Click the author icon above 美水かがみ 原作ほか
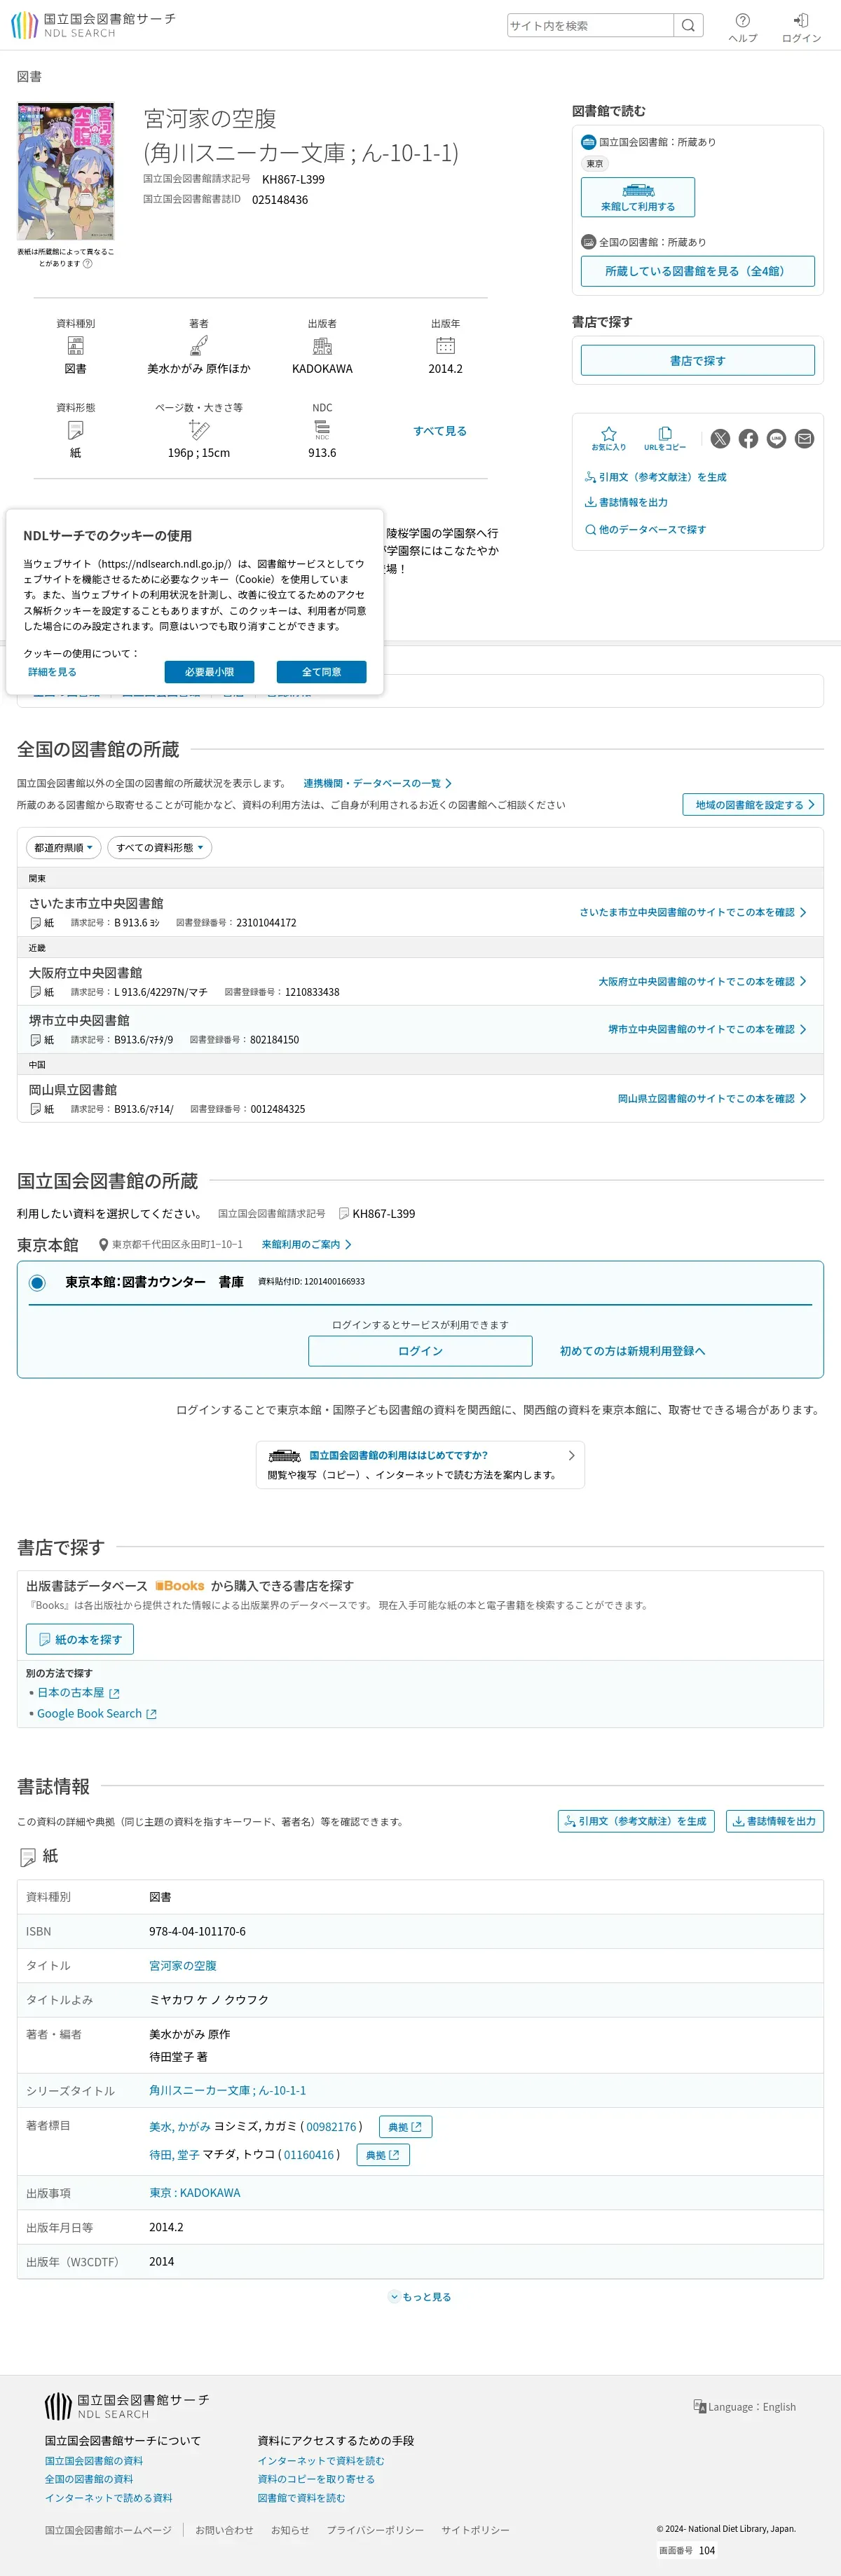Screen dimensions: 841x2576 (199, 346)
